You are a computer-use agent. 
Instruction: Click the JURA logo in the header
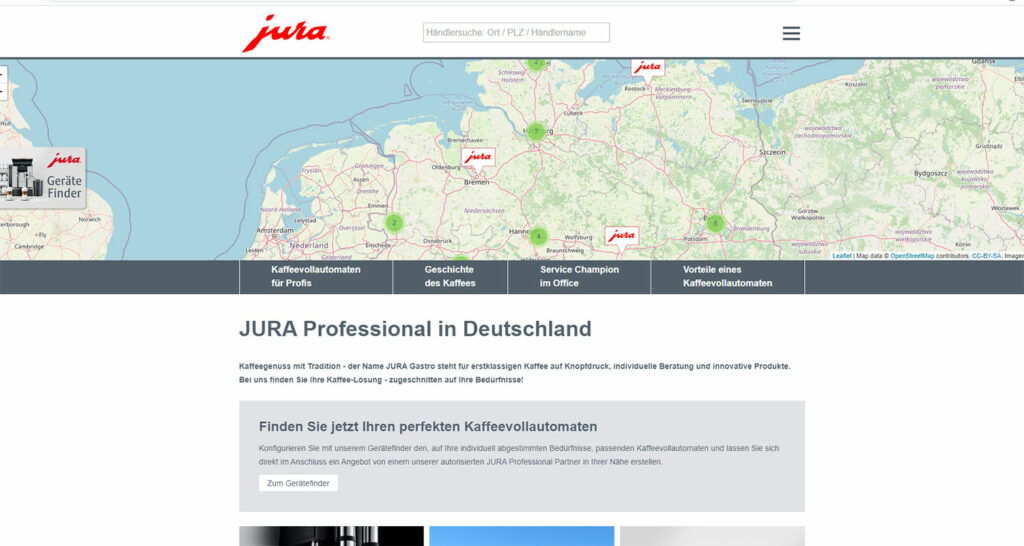point(285,33)
